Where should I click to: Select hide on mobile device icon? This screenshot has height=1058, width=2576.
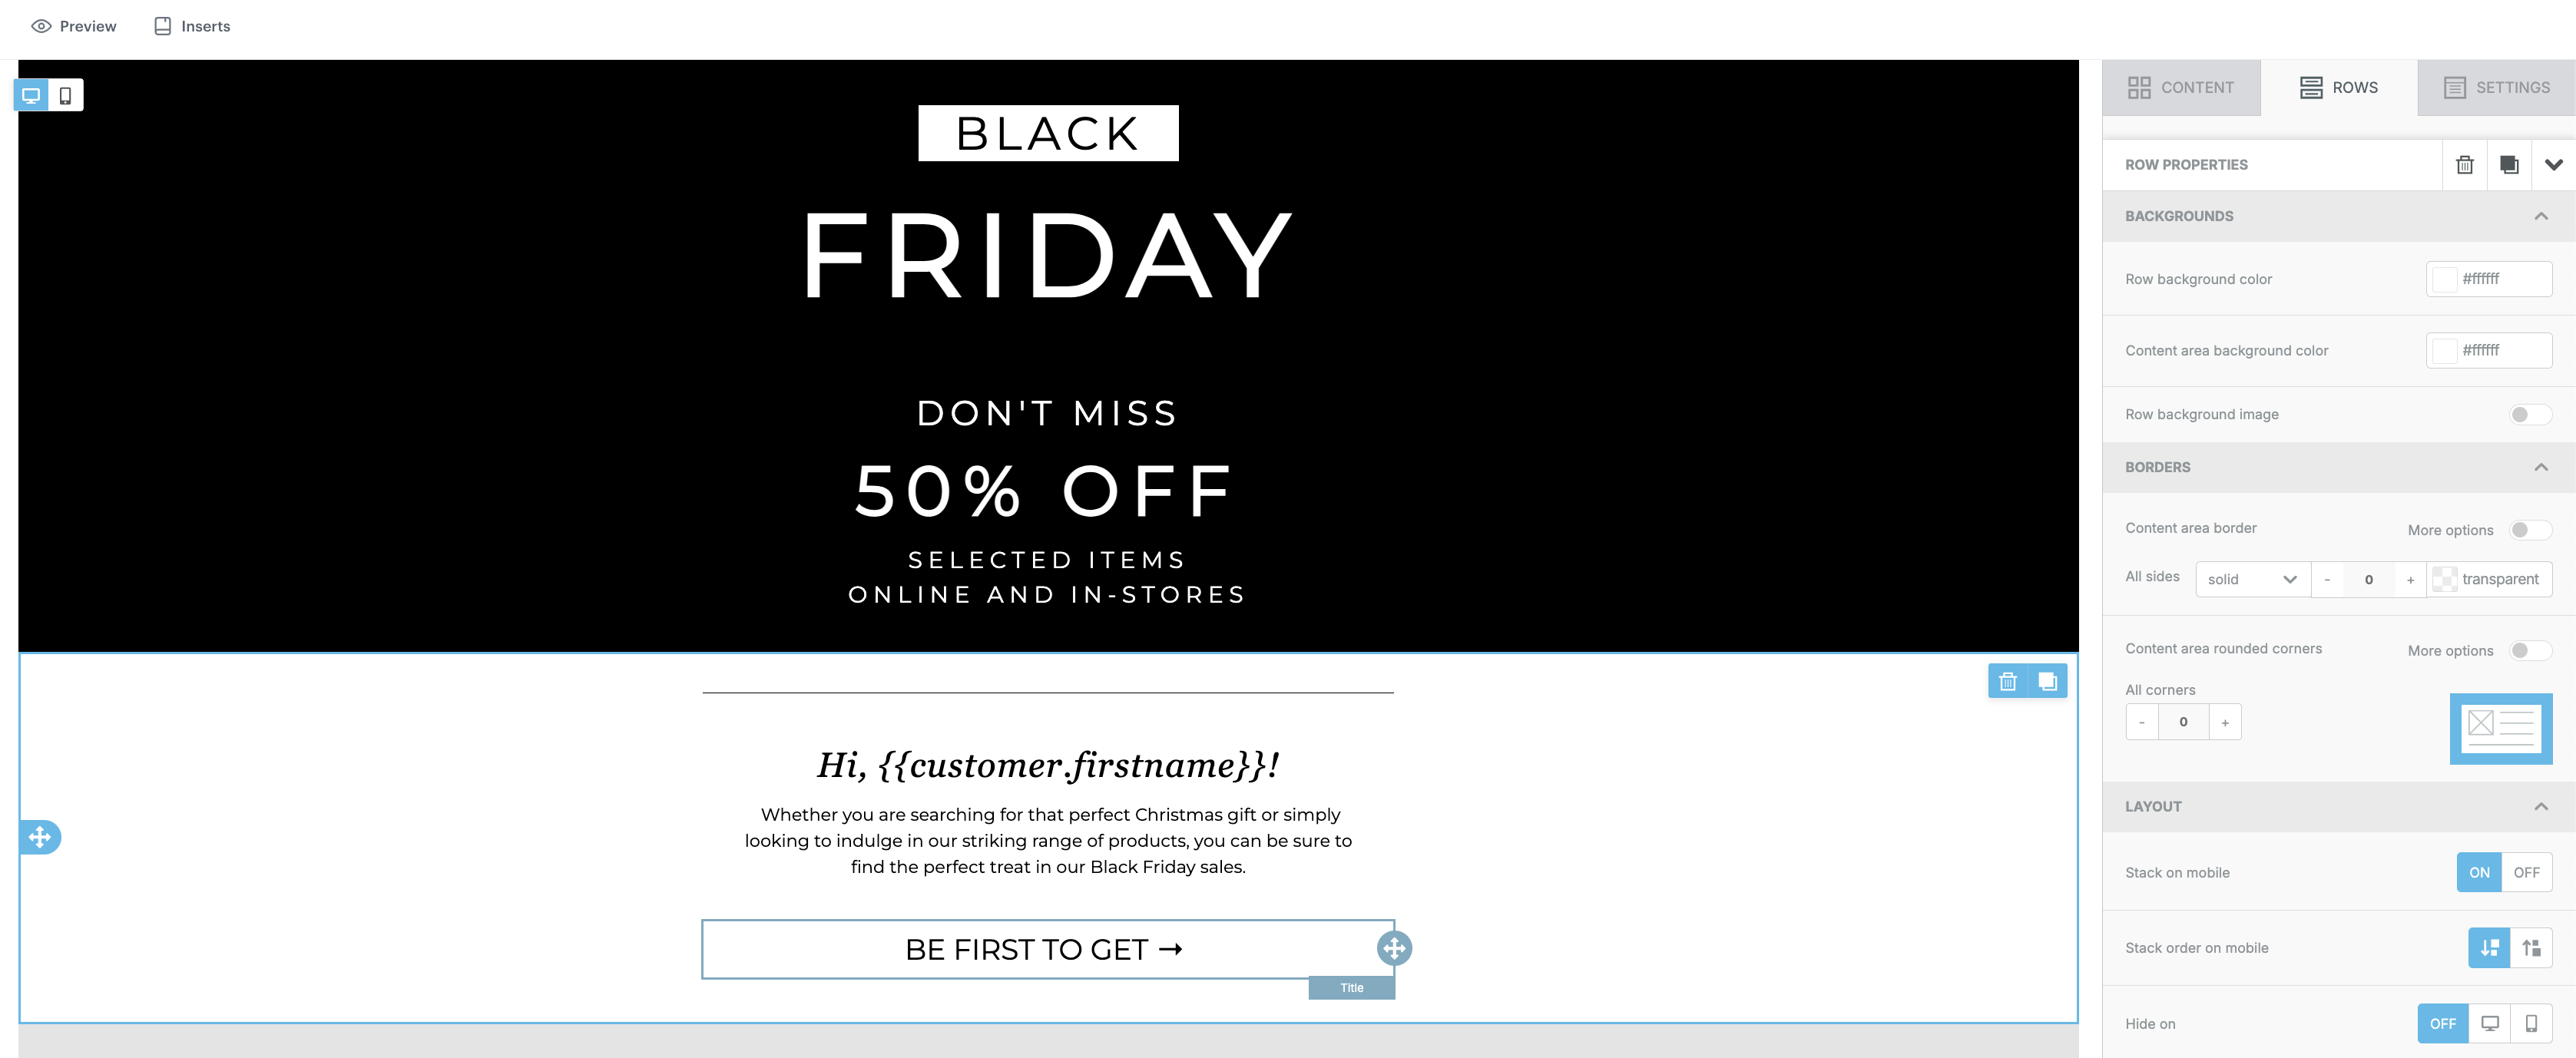(x=2531, y=1024)
